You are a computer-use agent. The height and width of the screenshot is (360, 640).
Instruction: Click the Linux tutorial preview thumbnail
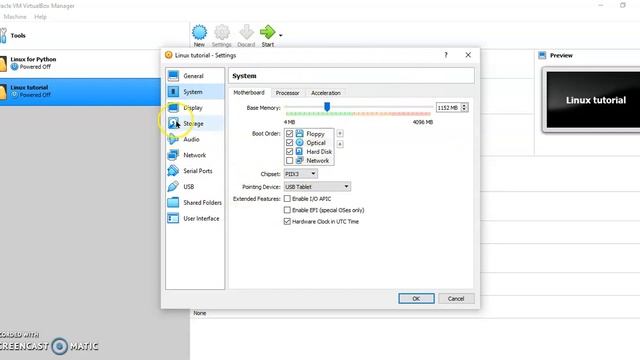[x=593, y=100]
